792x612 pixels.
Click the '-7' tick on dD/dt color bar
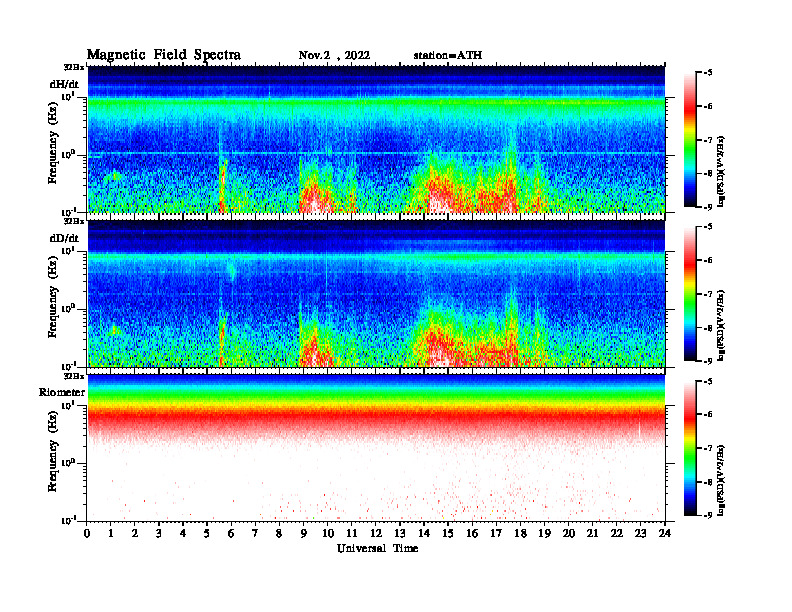click(708, 294)
